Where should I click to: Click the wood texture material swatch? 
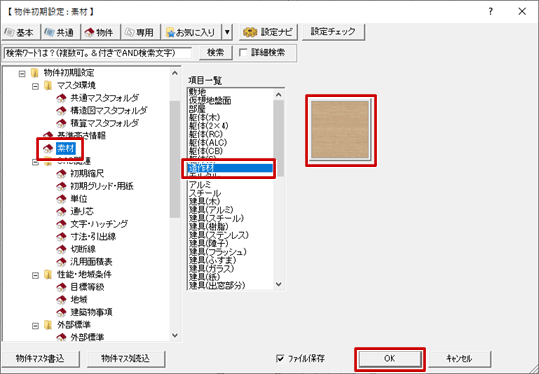pyautogui.click(x=340, y=129)
